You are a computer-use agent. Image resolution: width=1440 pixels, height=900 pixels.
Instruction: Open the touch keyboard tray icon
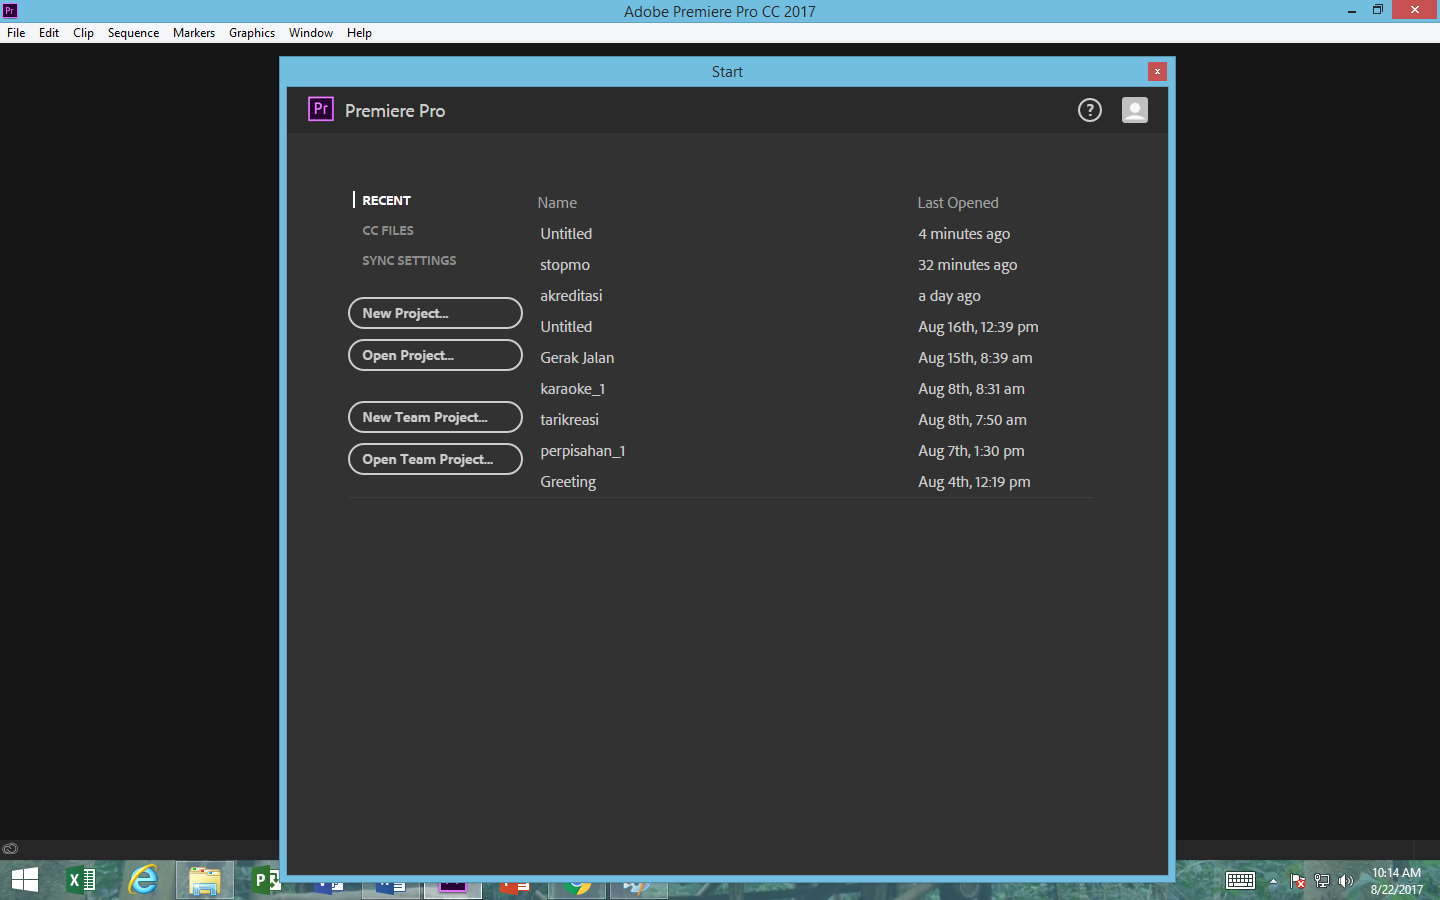pyautogui.click(x=1240, y=881)
